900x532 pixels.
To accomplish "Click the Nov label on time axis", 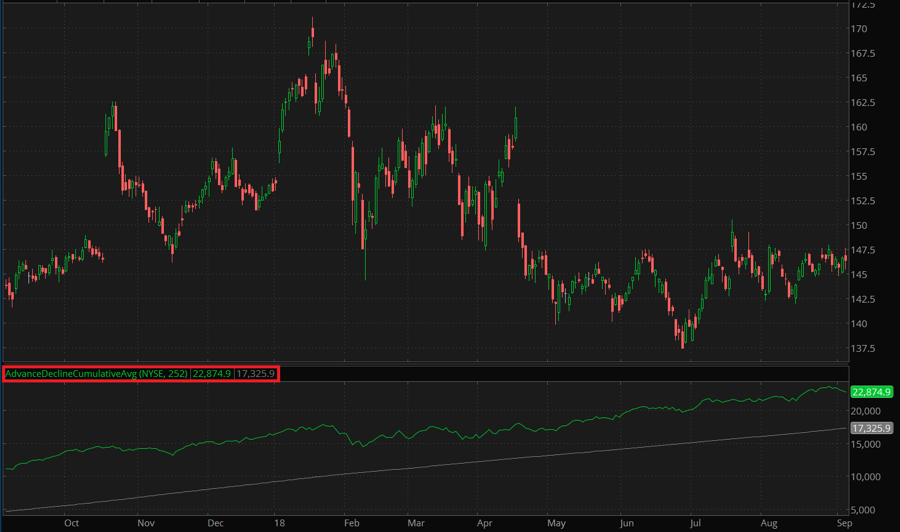I will pos(145,522).
